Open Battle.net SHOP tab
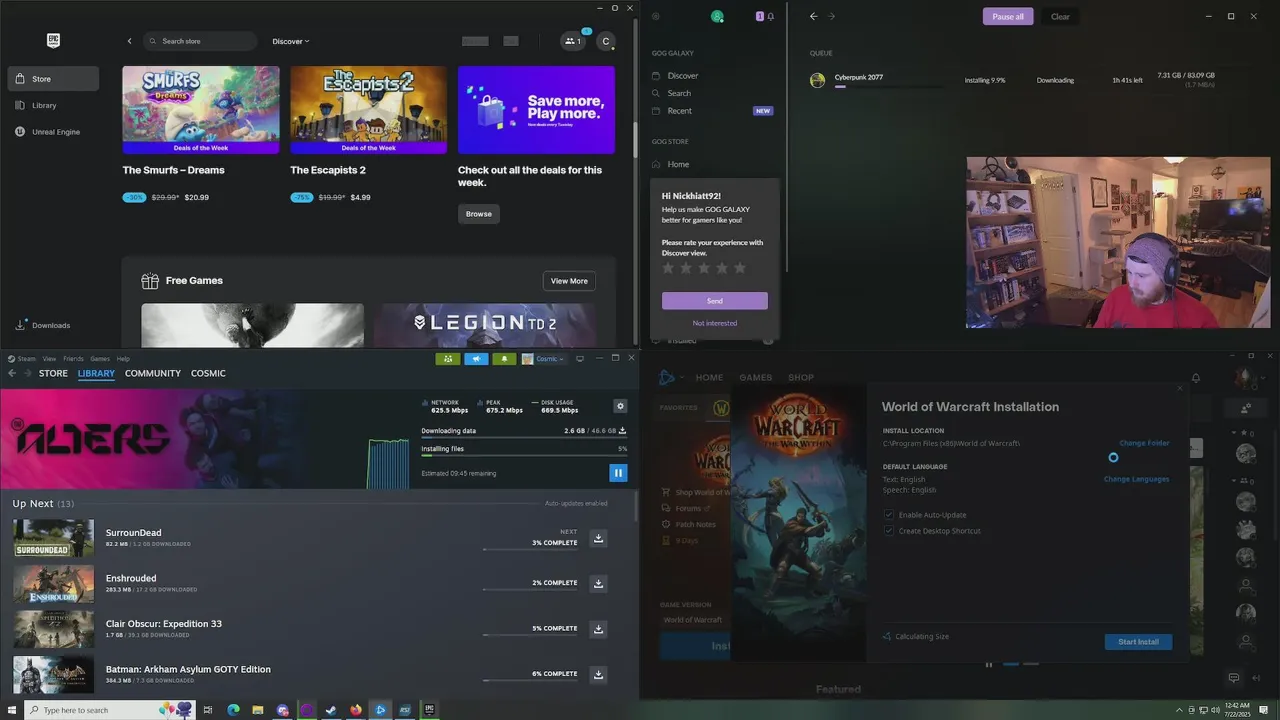Image resolution: width=1280 pixels, height=720 pixels. [x=801, y=378]
